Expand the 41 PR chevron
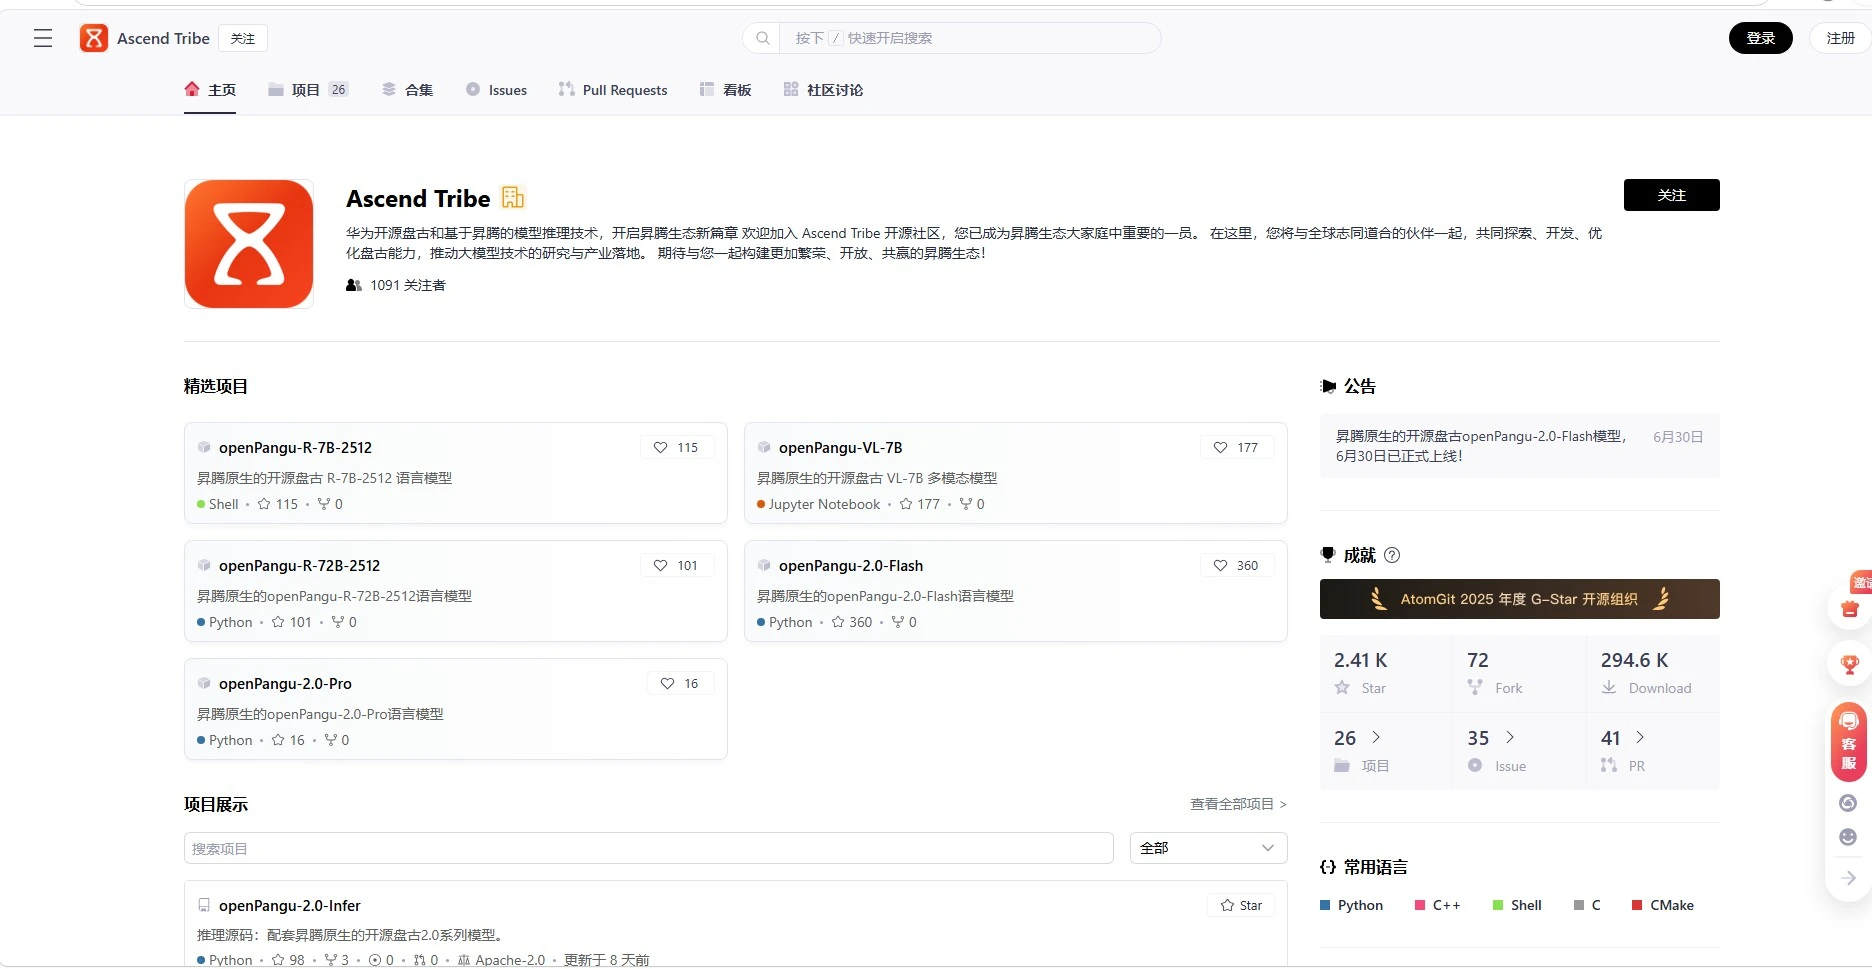The image size is (1872, 969). pyautogui.click(x=1640, y=737)
